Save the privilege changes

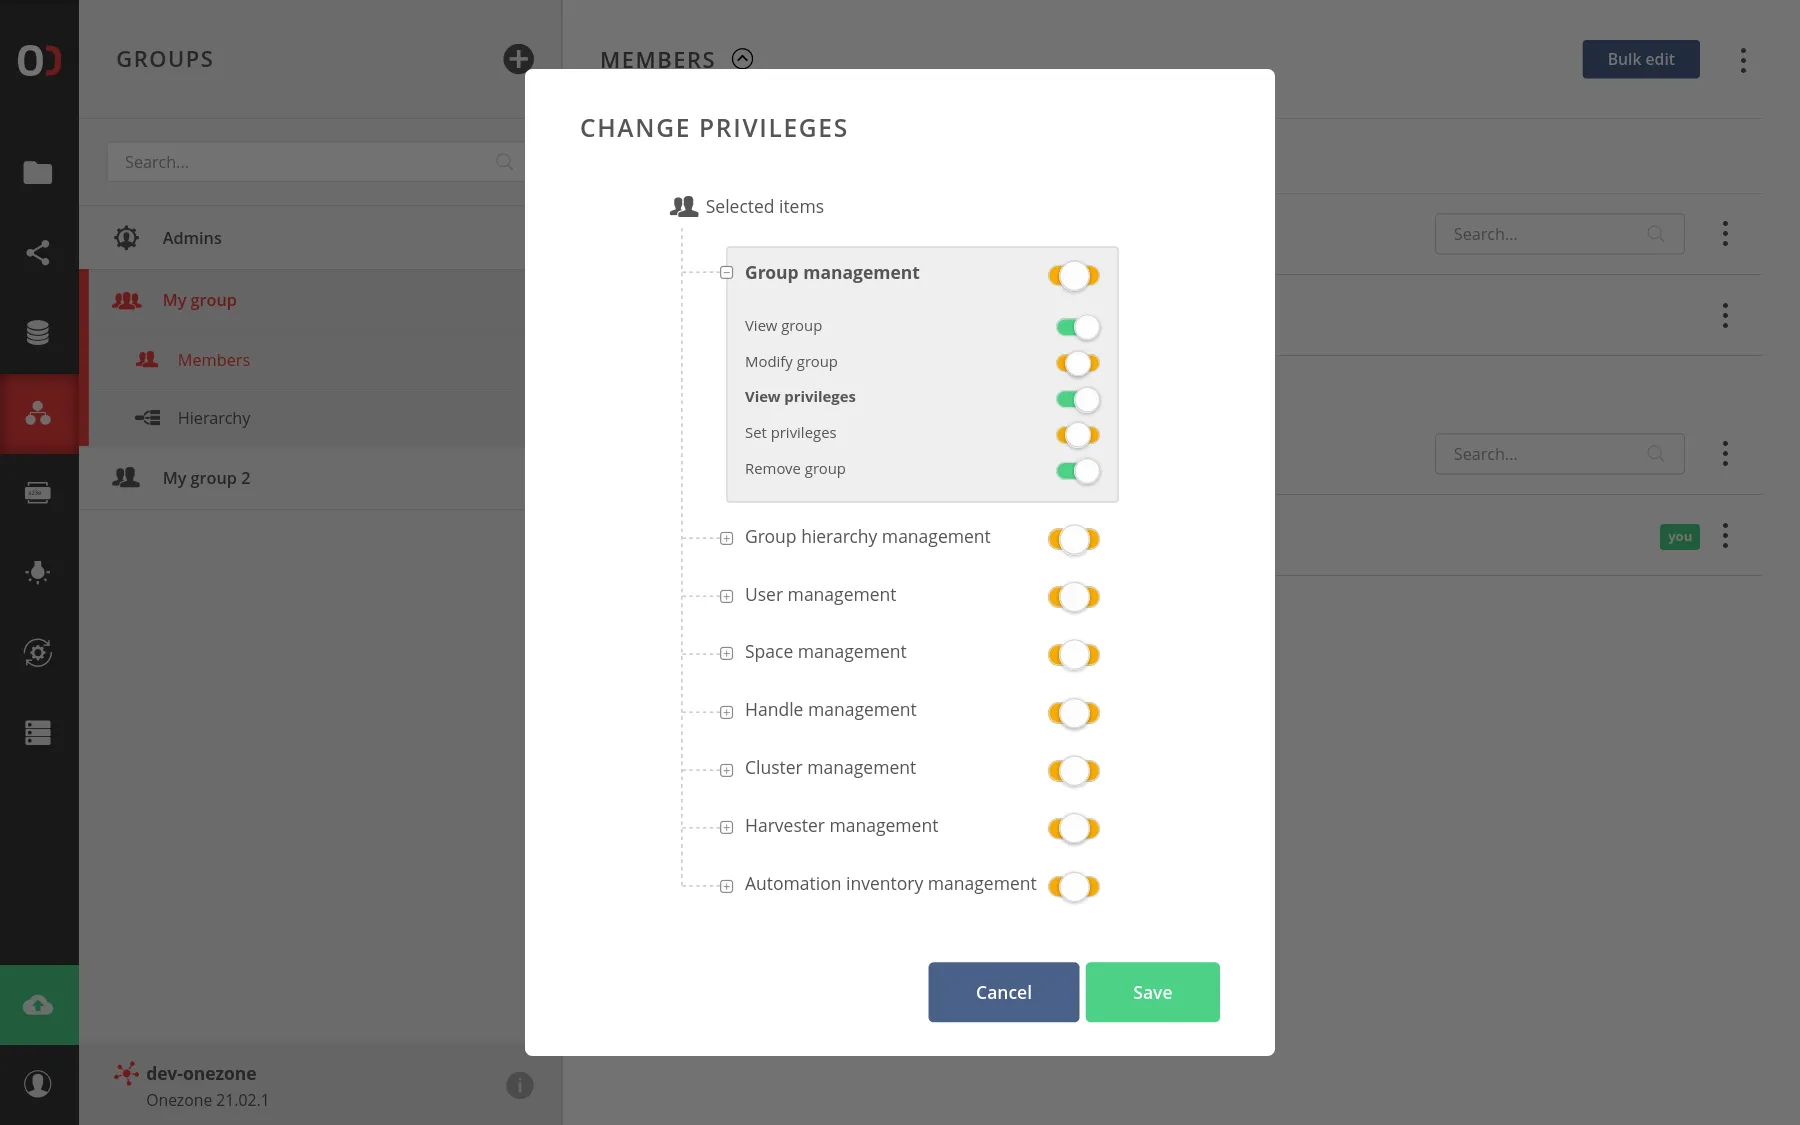[x=1152, y=992]
